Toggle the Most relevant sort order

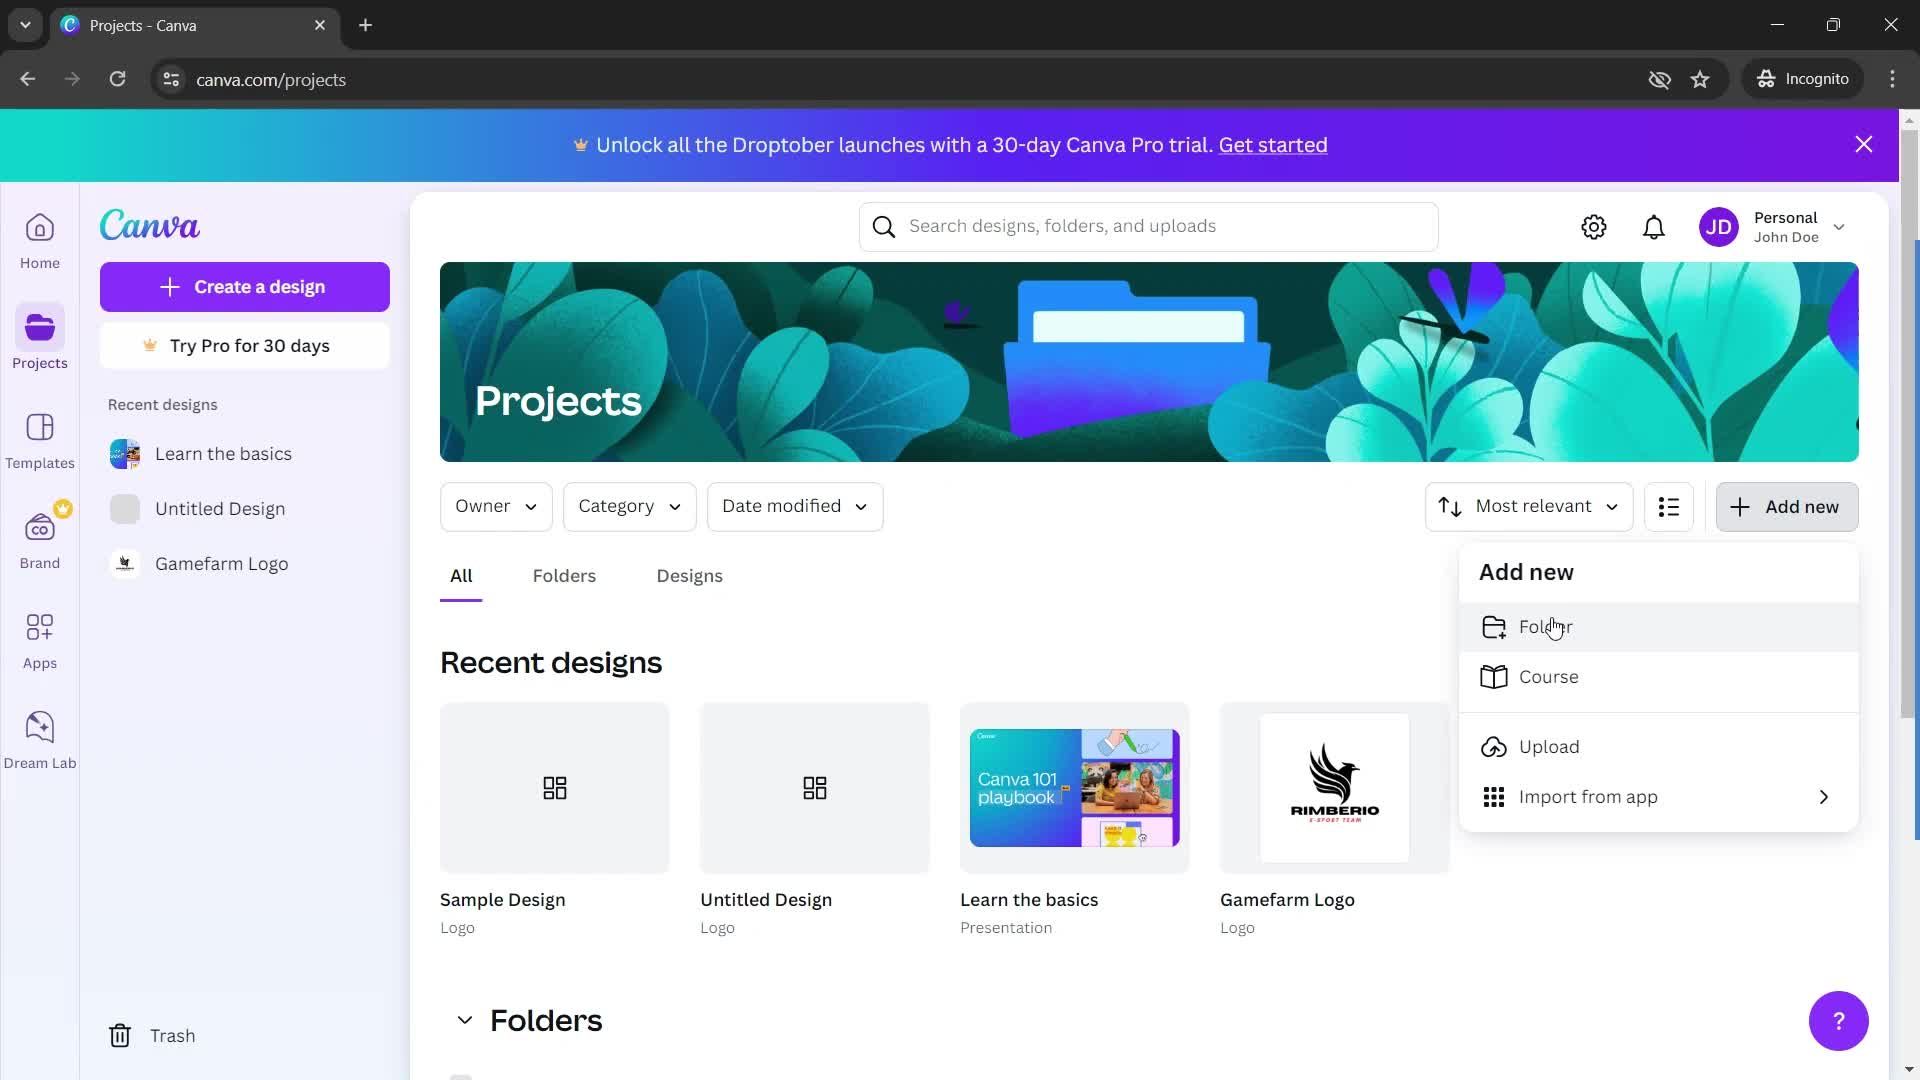point(1528,506)
